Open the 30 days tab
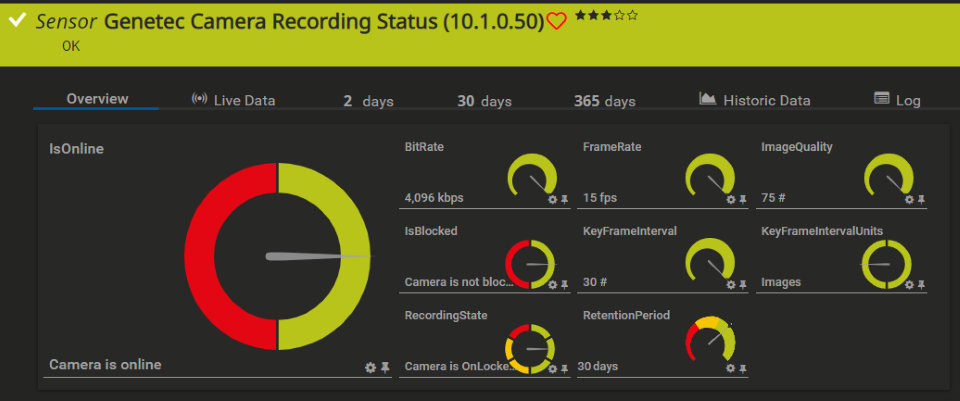Screen dimensions: 960x401 pyautogui.click(x=484, y=101)
